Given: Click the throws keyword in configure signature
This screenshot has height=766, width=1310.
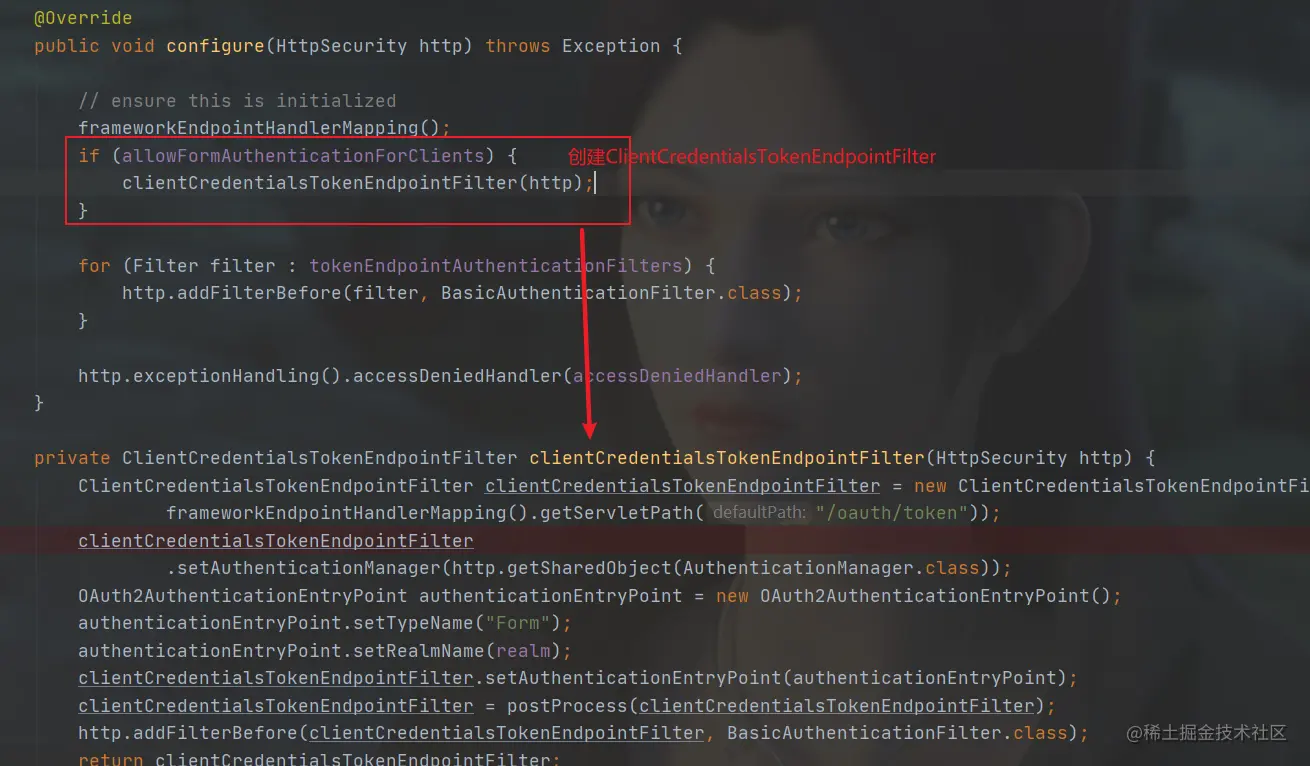Looking at the screenshot, I should pos(518,46).
